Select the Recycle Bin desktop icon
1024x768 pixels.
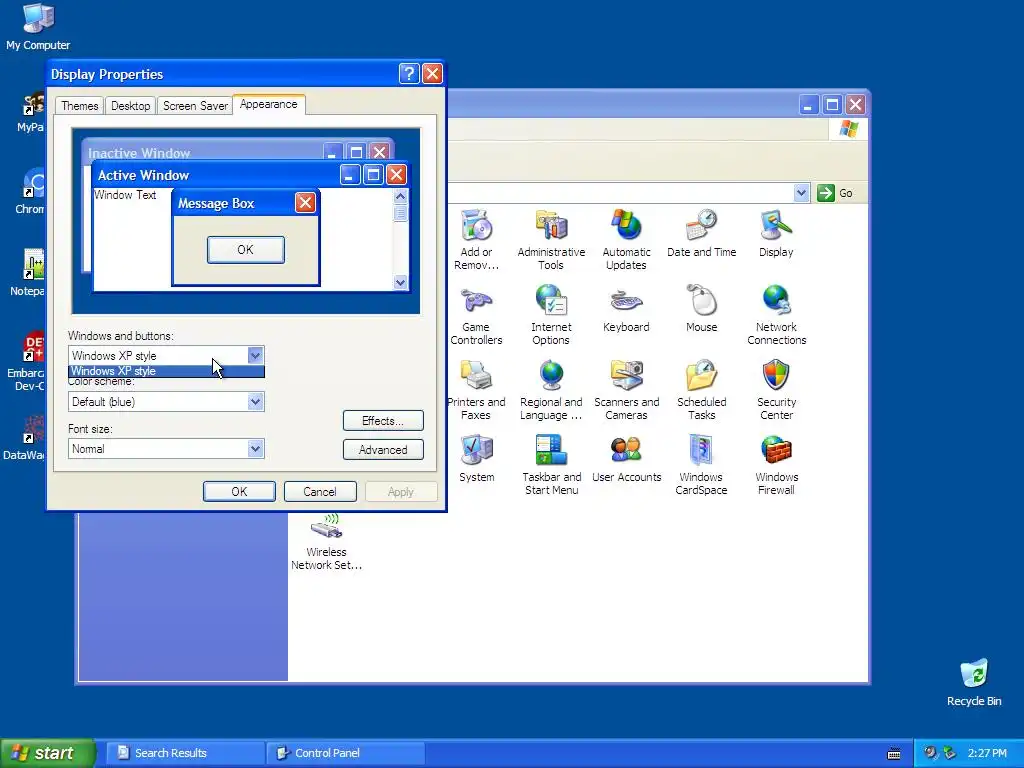(x=974, y=683)
